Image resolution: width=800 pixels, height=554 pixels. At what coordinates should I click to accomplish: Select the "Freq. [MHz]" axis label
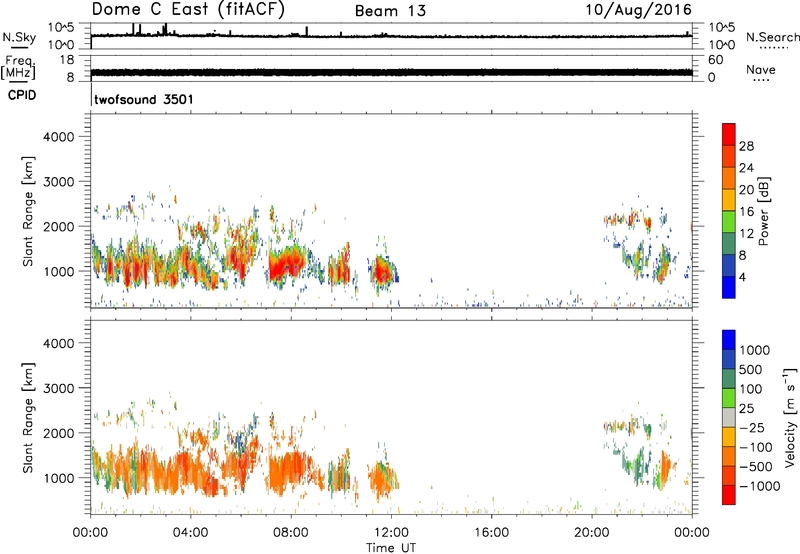click(18, 67)
